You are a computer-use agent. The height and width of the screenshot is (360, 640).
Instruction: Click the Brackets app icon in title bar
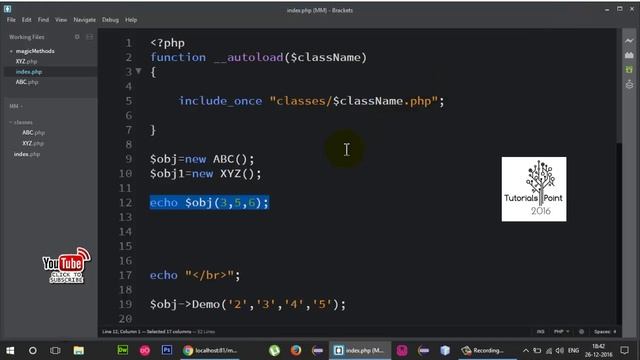(x=7, y=9)
